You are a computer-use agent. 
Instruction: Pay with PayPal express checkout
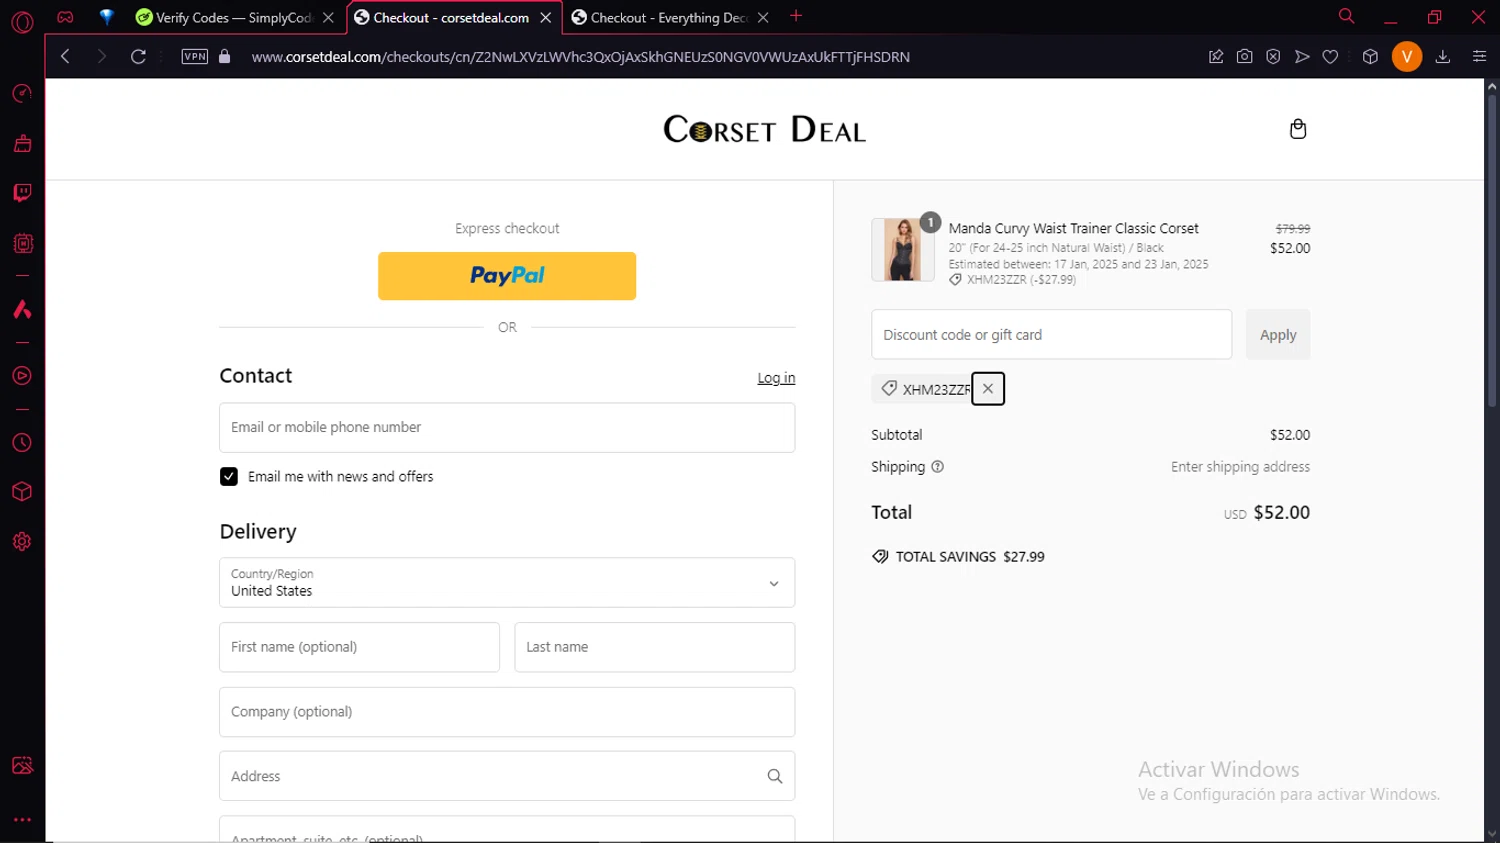tap(507, 276)
